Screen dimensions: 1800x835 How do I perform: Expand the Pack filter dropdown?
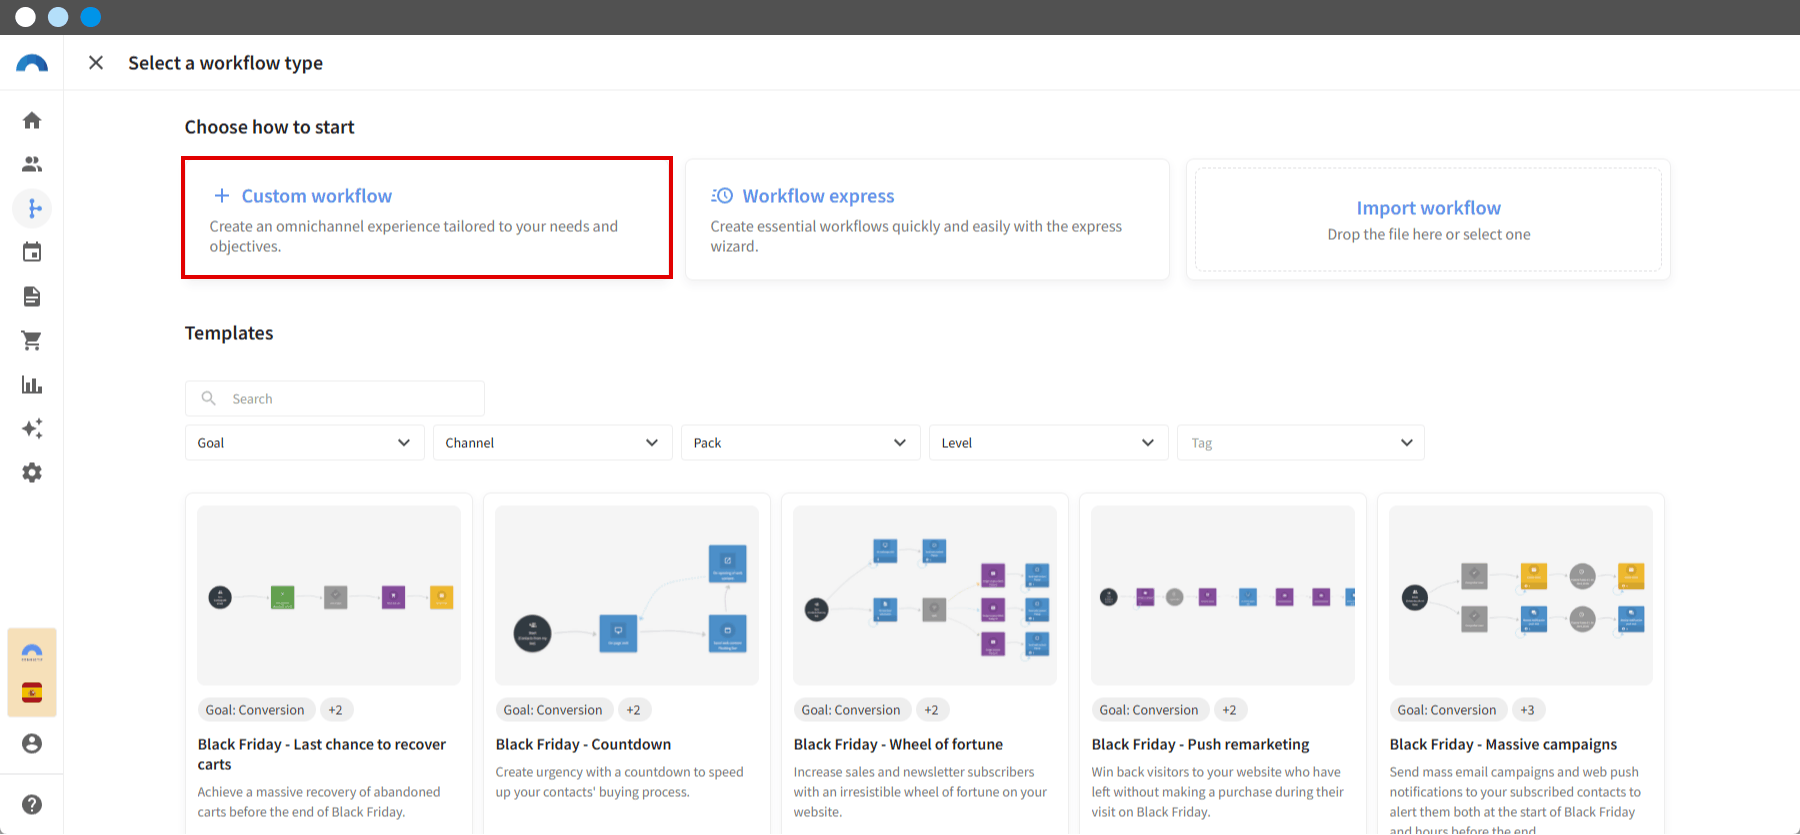click(801, 443)
